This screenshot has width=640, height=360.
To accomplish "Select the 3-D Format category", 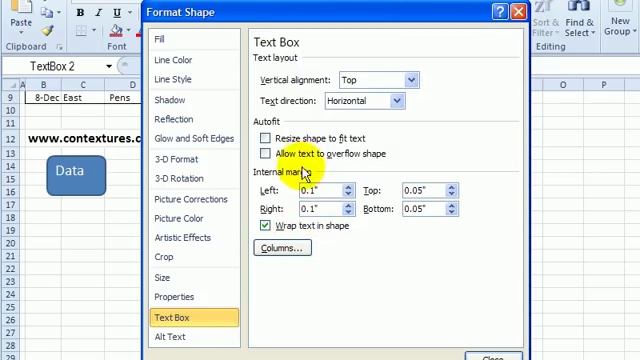I will pos(194,159).
